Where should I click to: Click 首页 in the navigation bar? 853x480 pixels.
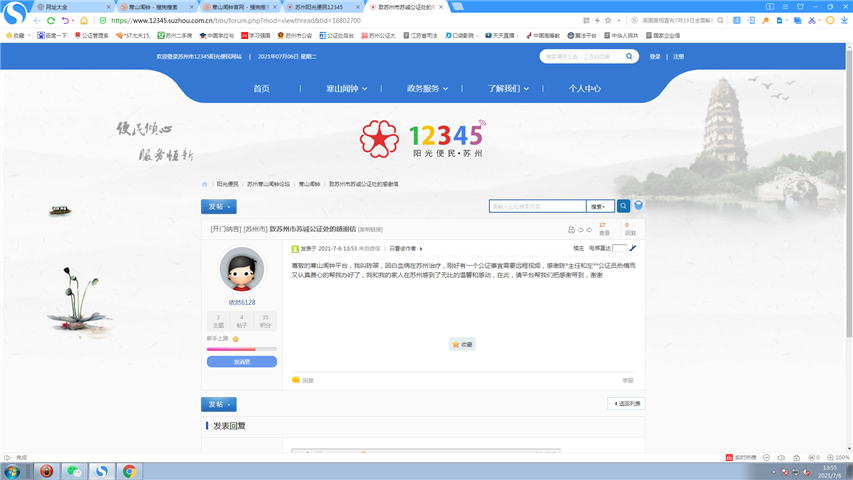coord(261,88)
